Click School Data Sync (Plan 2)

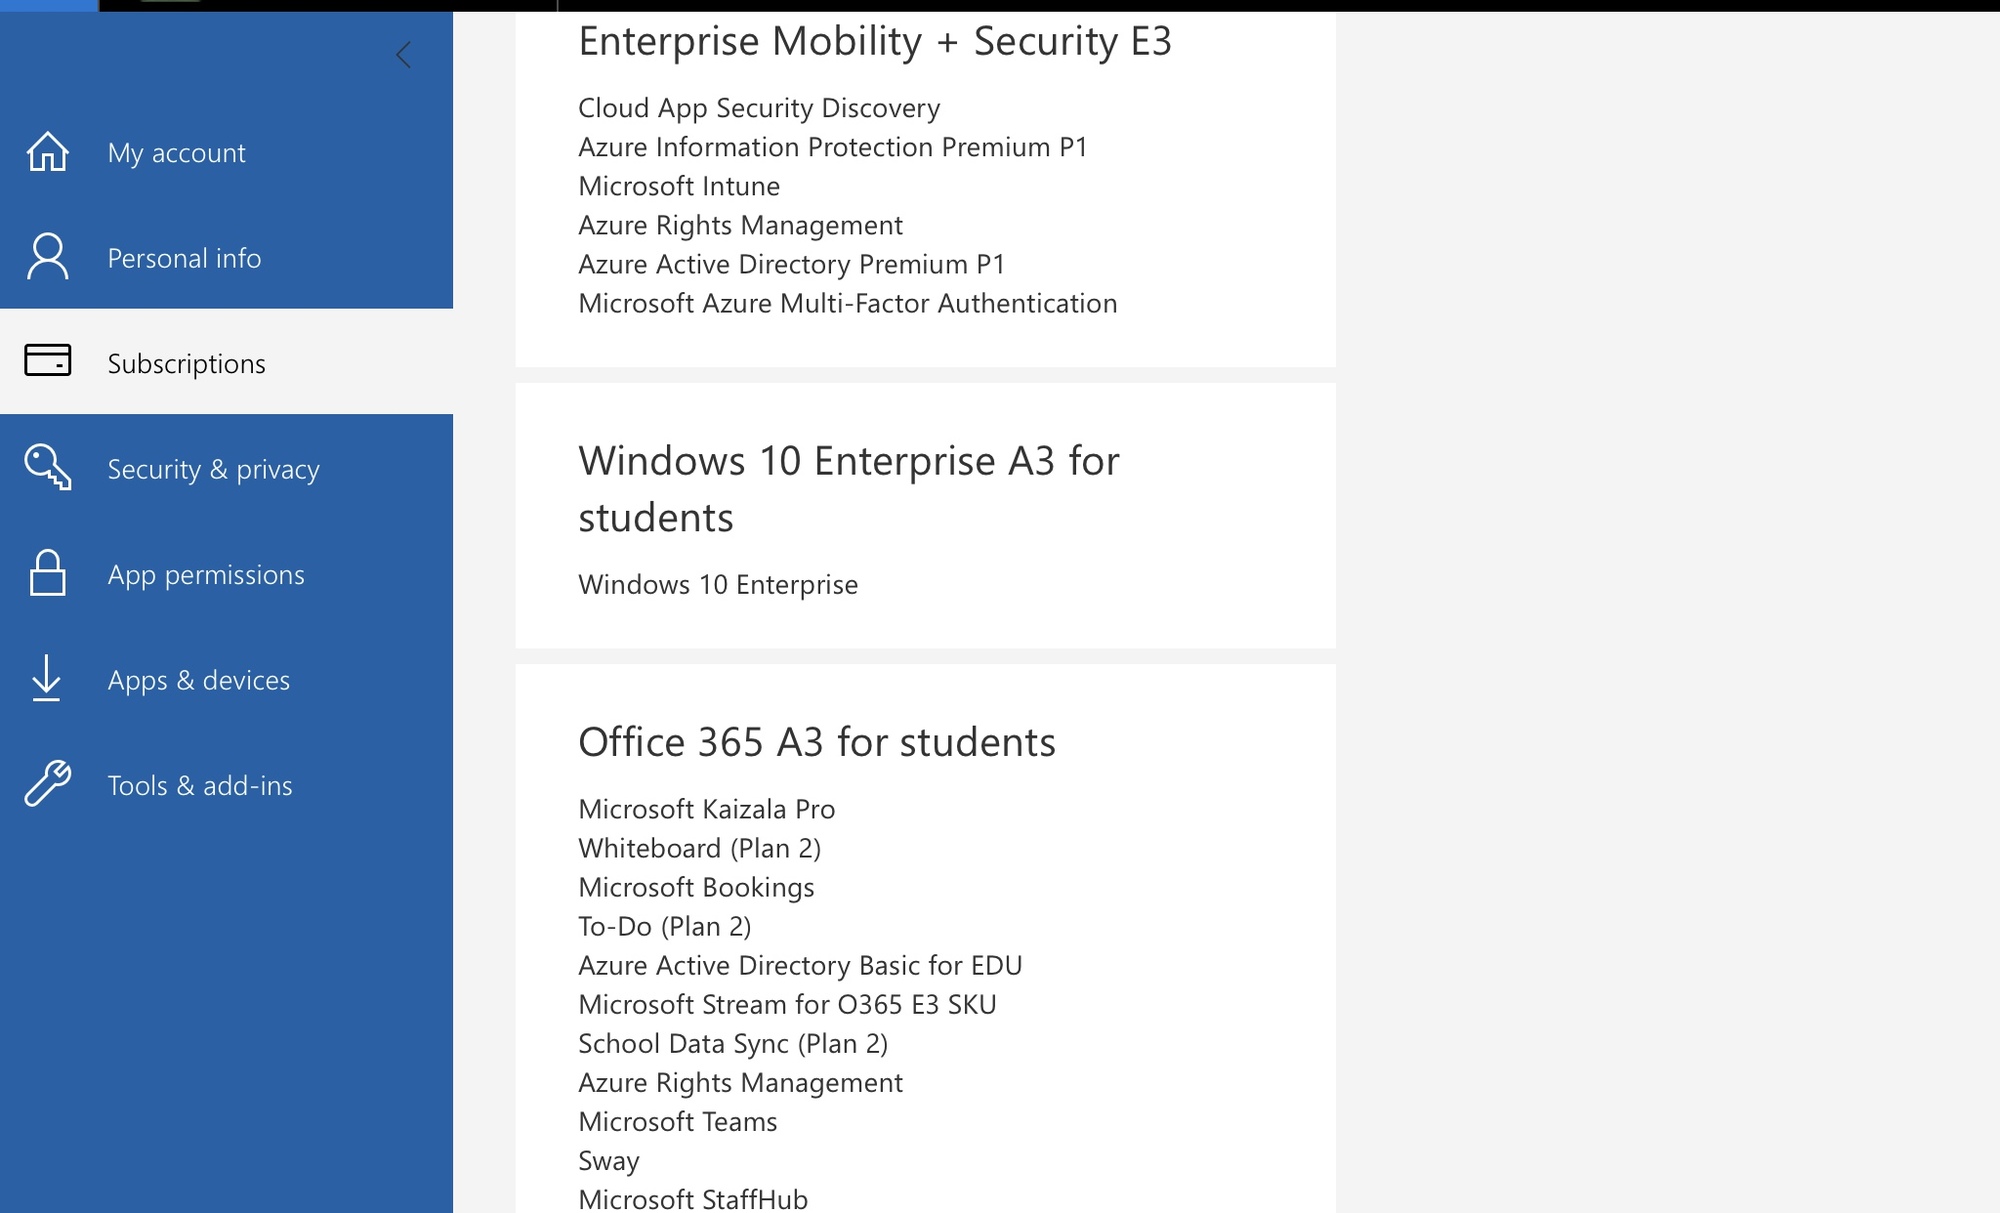tap(733, 1044)
